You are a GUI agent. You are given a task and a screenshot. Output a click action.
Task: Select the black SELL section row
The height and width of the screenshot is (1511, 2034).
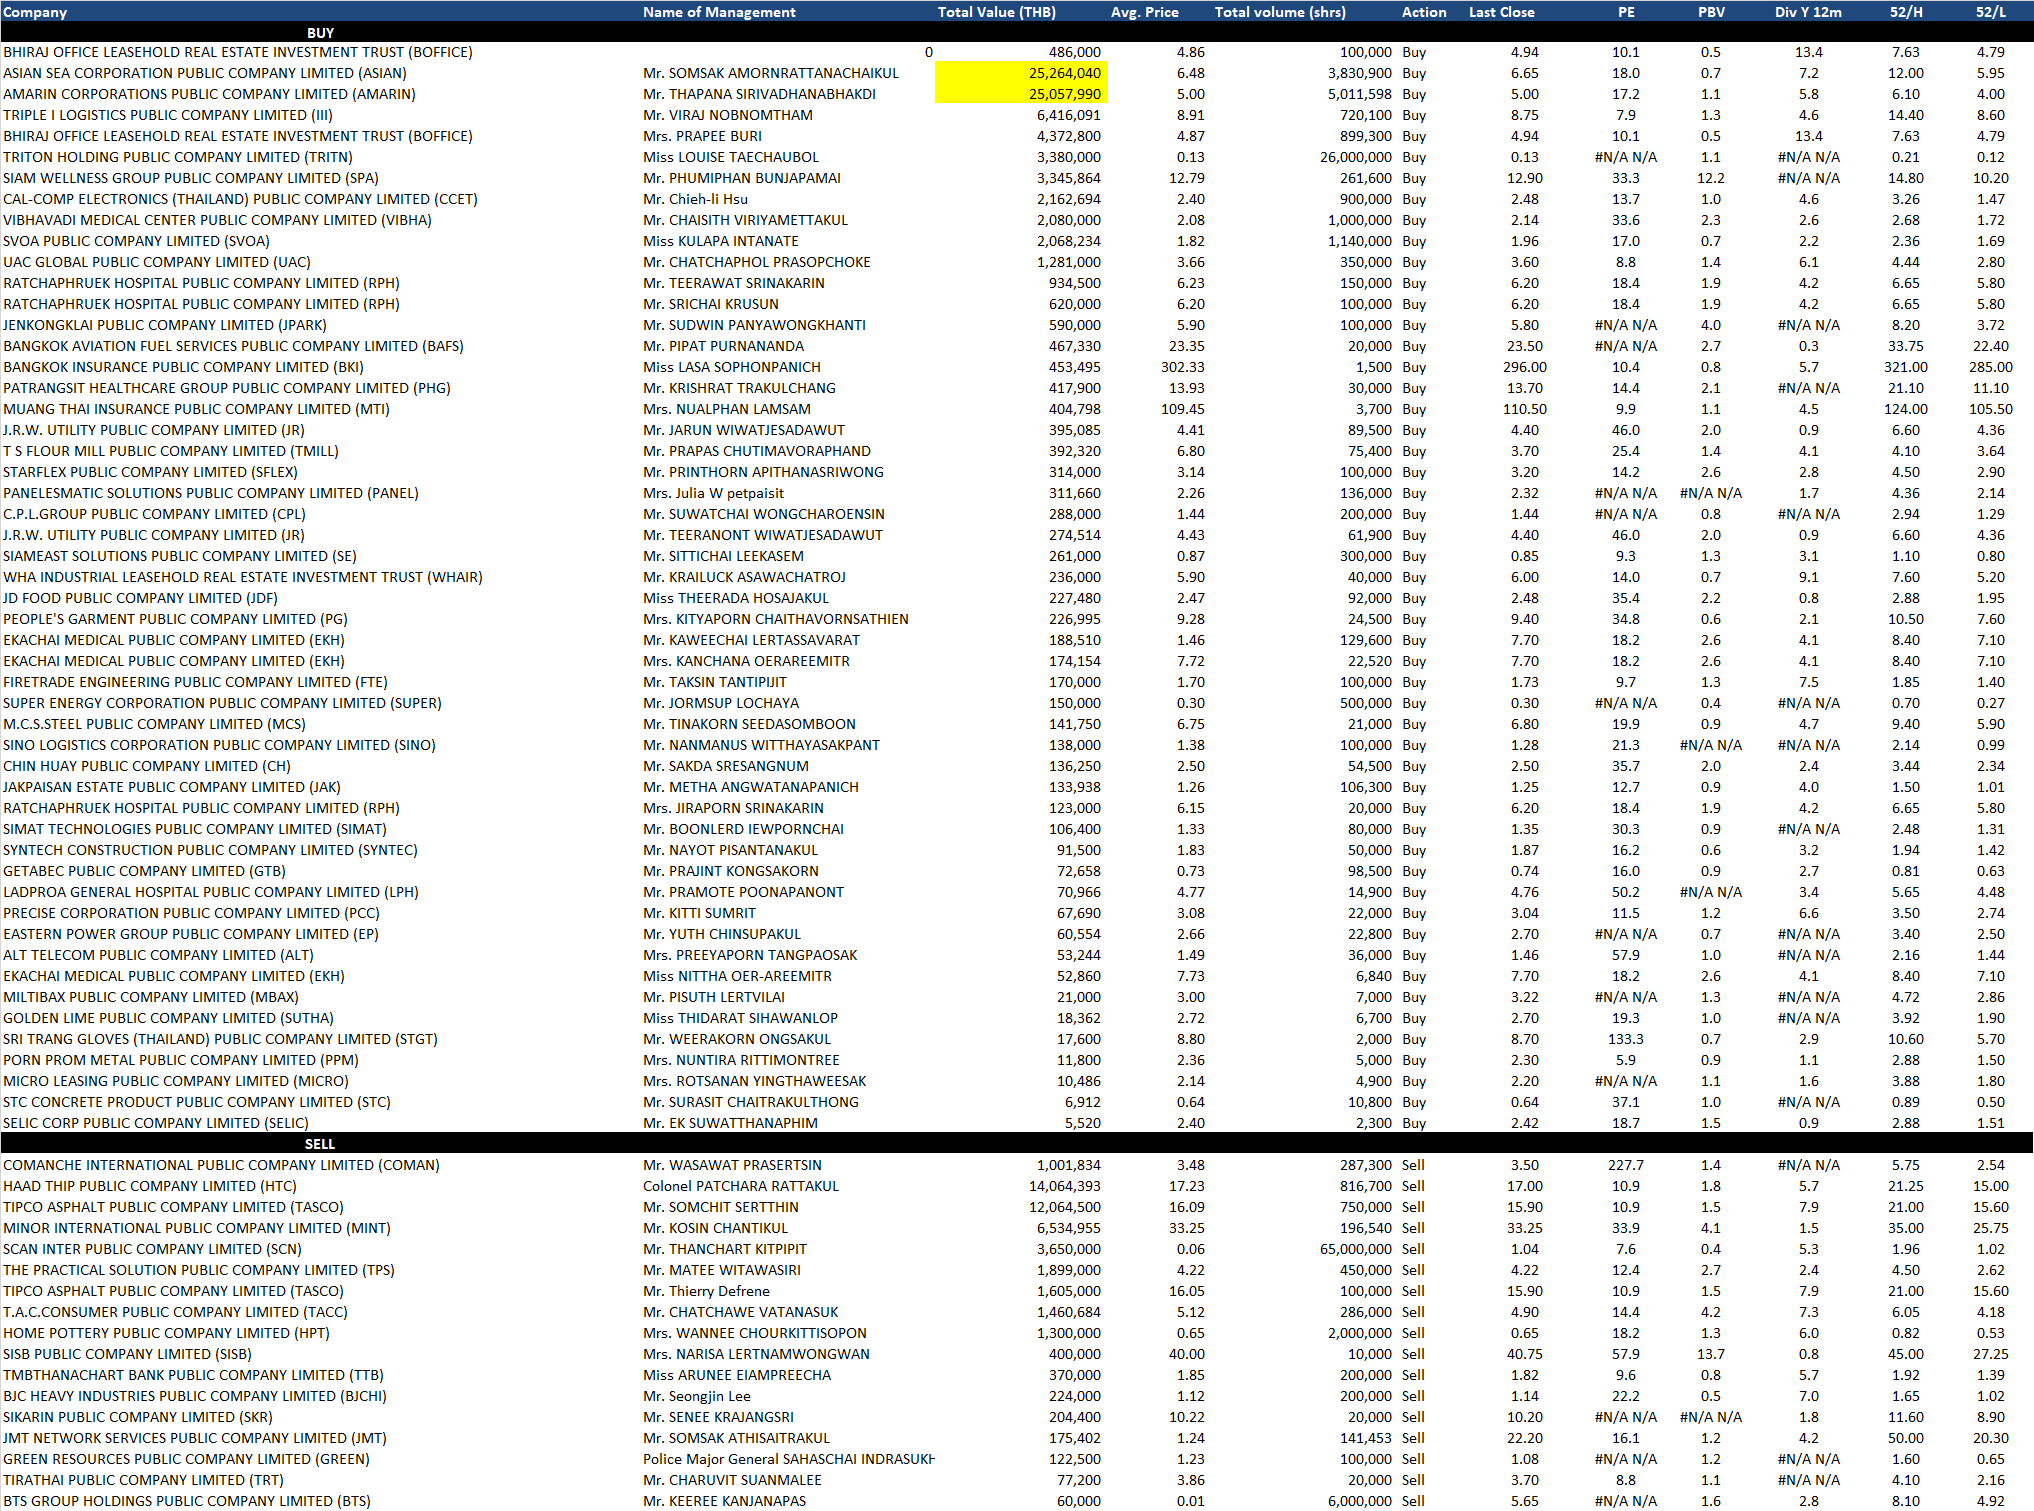pyautogui.click(x=320, y=1144)
